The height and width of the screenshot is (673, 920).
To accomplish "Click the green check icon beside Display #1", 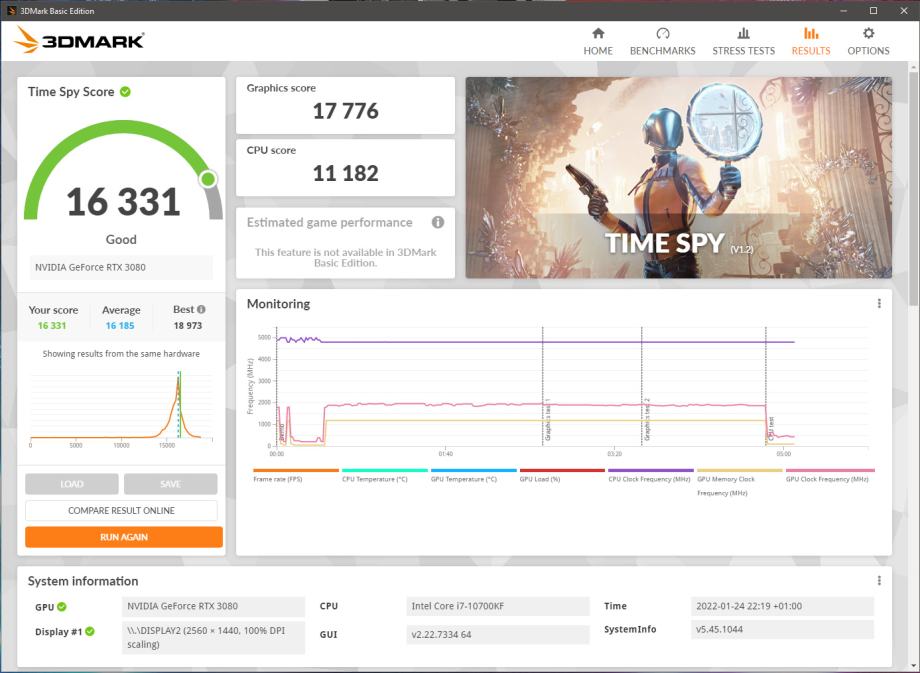I will pyautogui.click(x=90, y=631).
